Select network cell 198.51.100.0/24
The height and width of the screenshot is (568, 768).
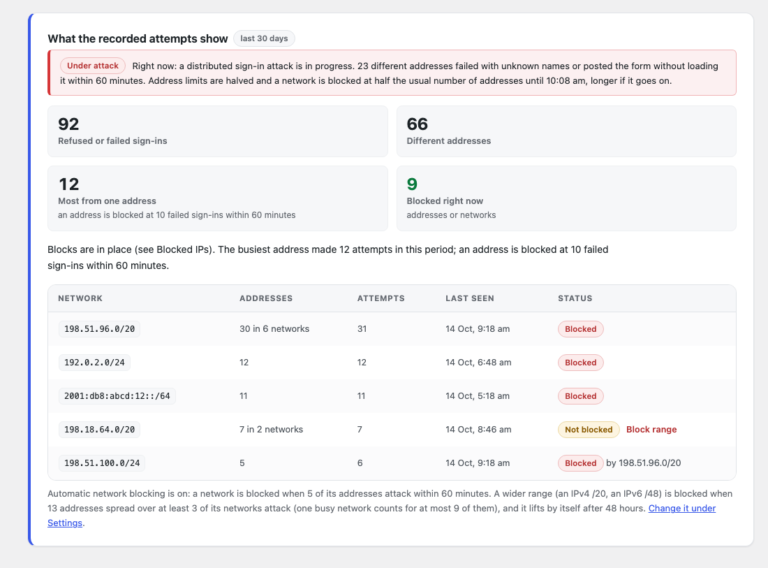102,463
